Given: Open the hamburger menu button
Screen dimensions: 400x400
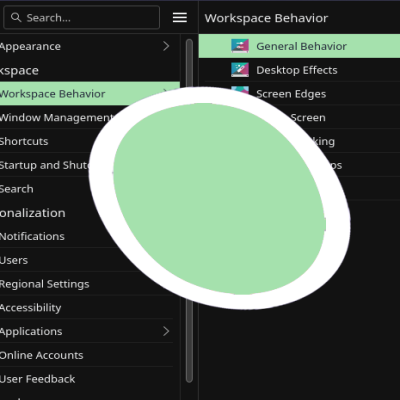Looking at the screenshot, I should point(180,18).
